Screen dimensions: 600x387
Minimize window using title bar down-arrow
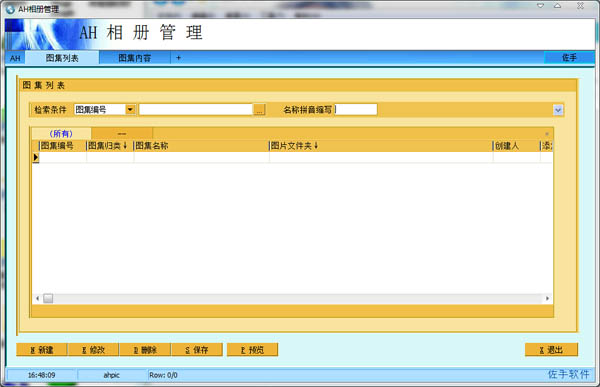(540, 6)
